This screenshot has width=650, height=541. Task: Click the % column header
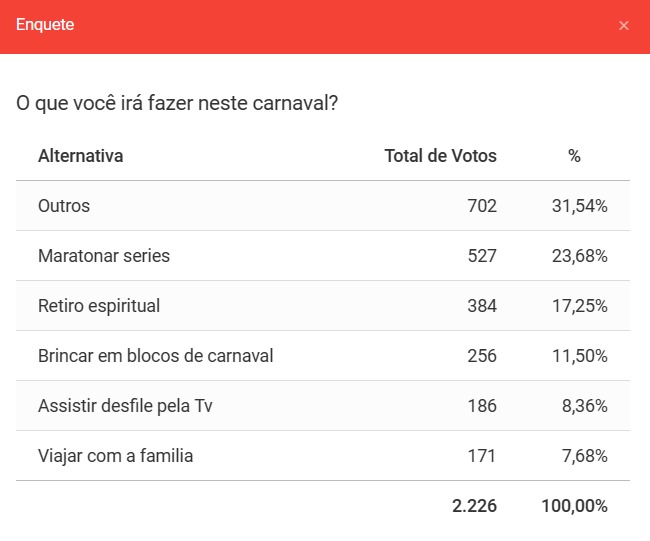(x=574, y=156)
